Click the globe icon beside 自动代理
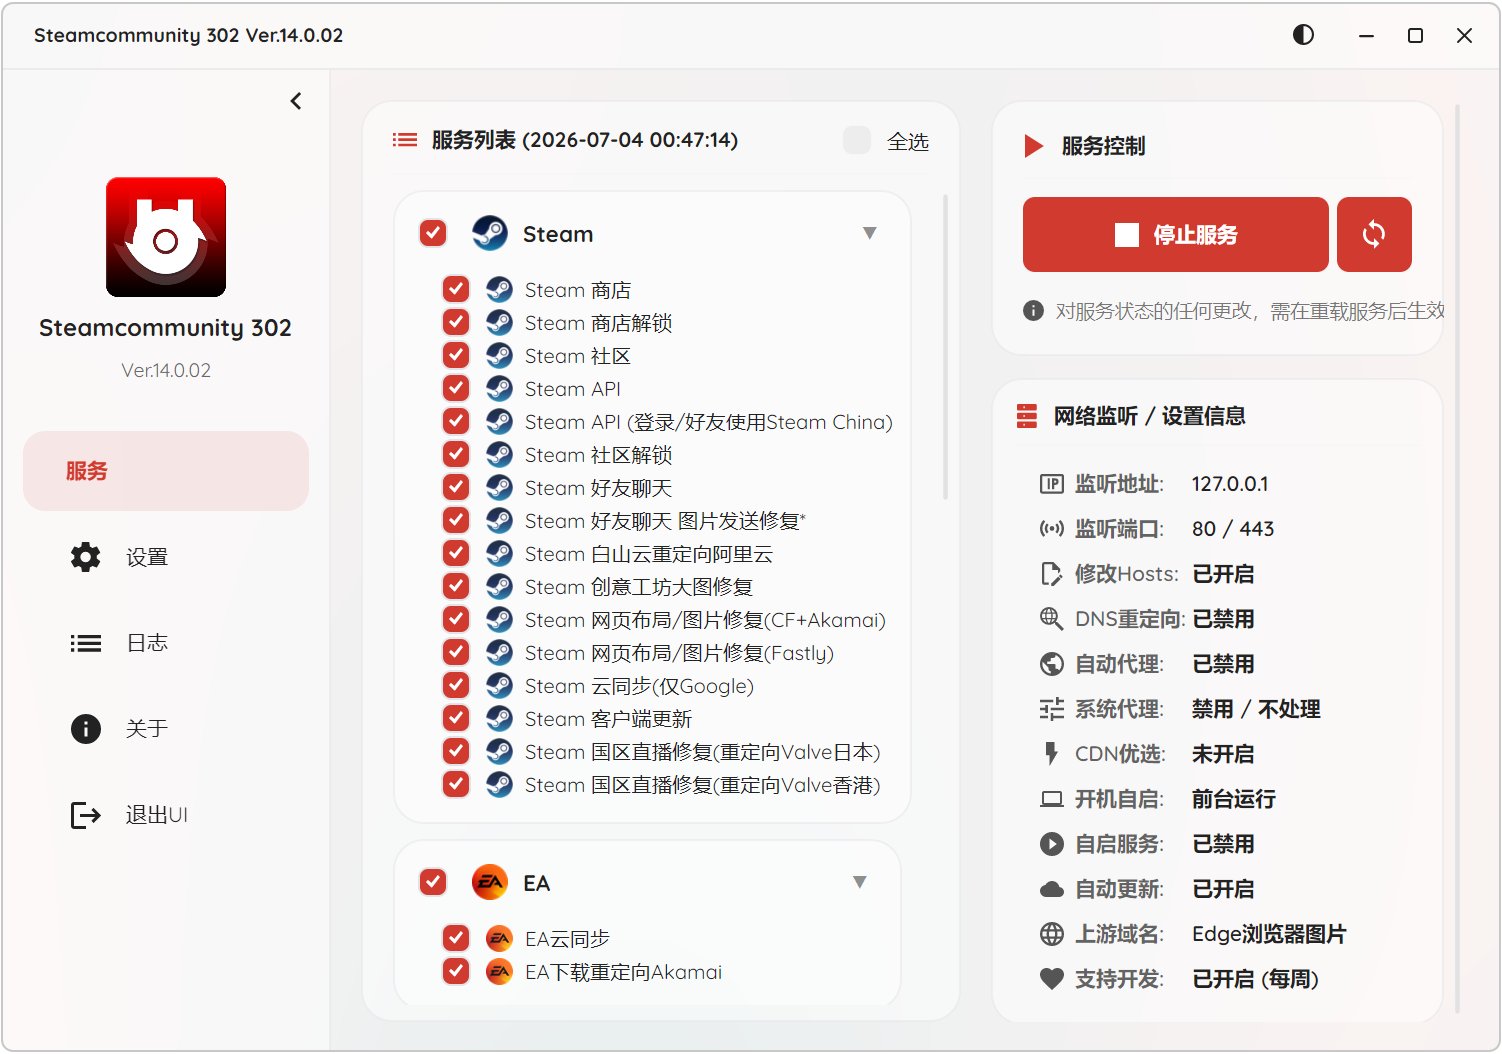This screenshot has width=1502, height=1054. click(x=1052, y=664)
